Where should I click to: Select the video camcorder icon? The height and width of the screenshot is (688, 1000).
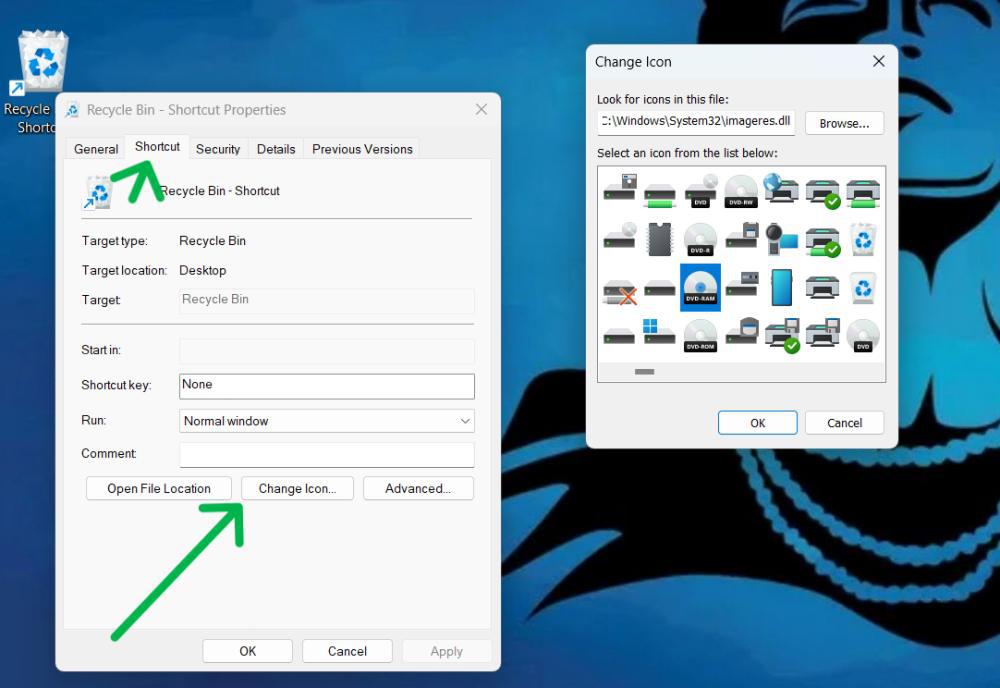click(781, 240)
